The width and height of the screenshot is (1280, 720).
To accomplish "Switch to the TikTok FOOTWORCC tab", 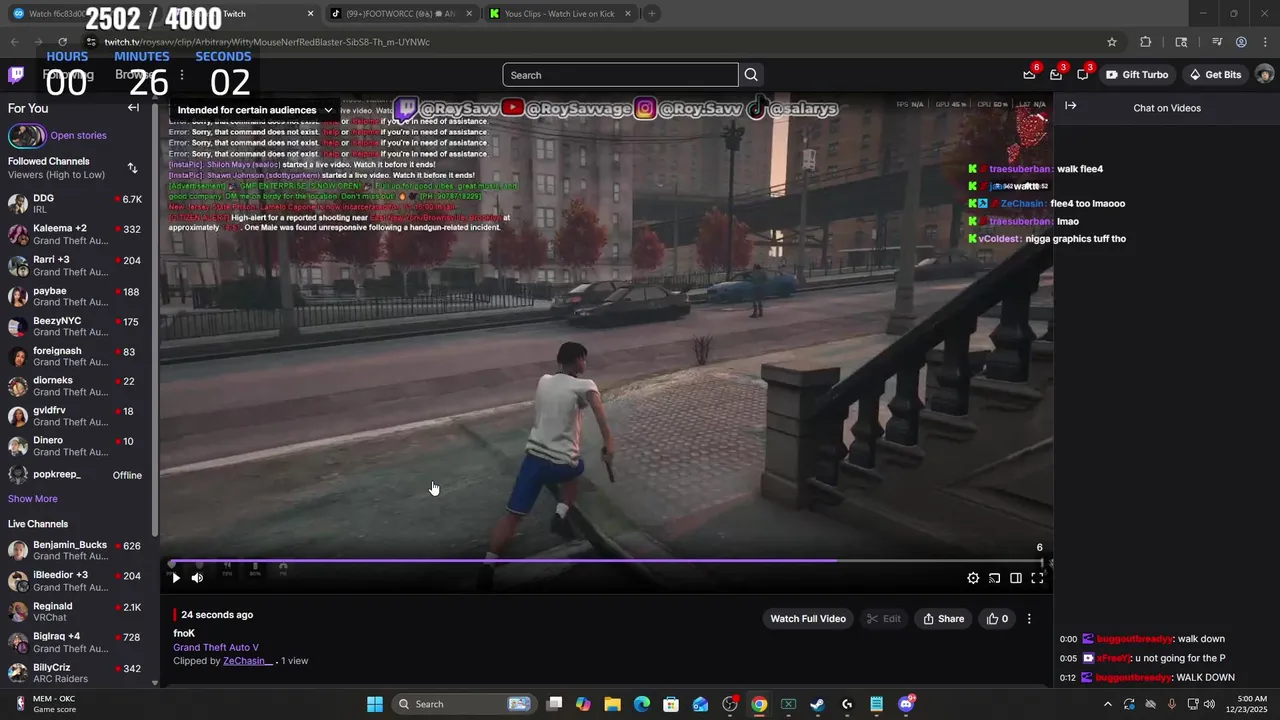I will coord(402,14).
